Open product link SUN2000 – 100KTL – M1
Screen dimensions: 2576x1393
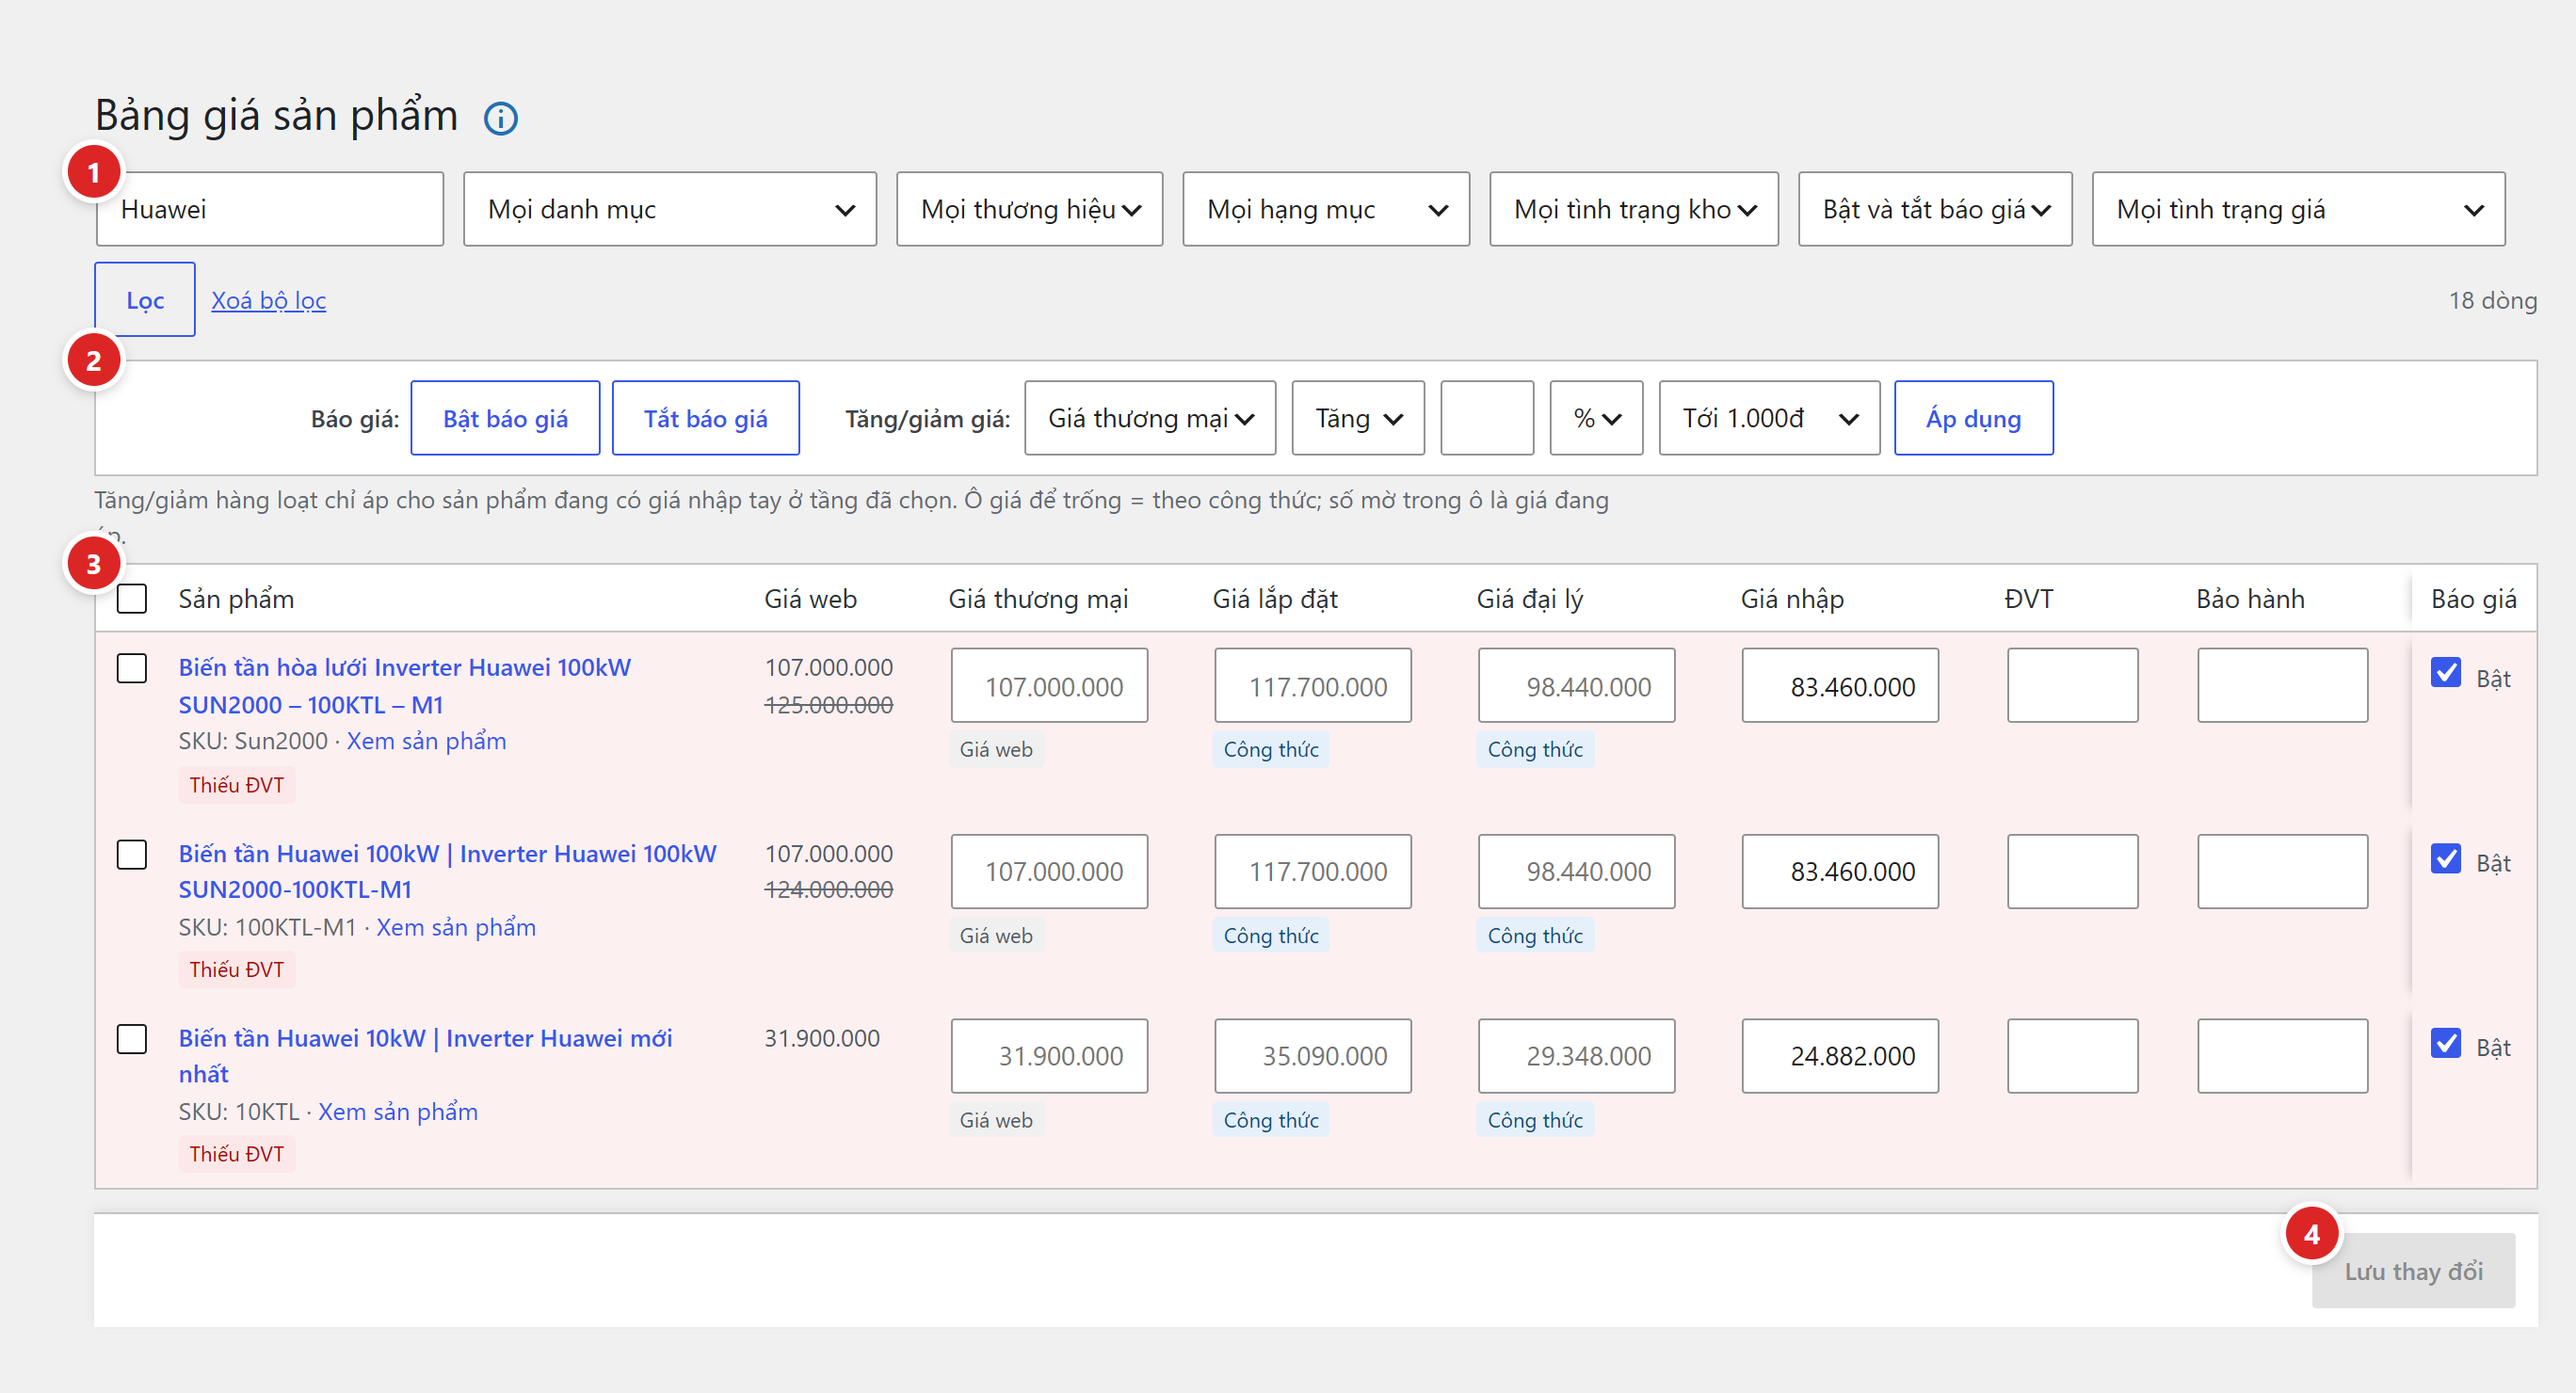404,686
